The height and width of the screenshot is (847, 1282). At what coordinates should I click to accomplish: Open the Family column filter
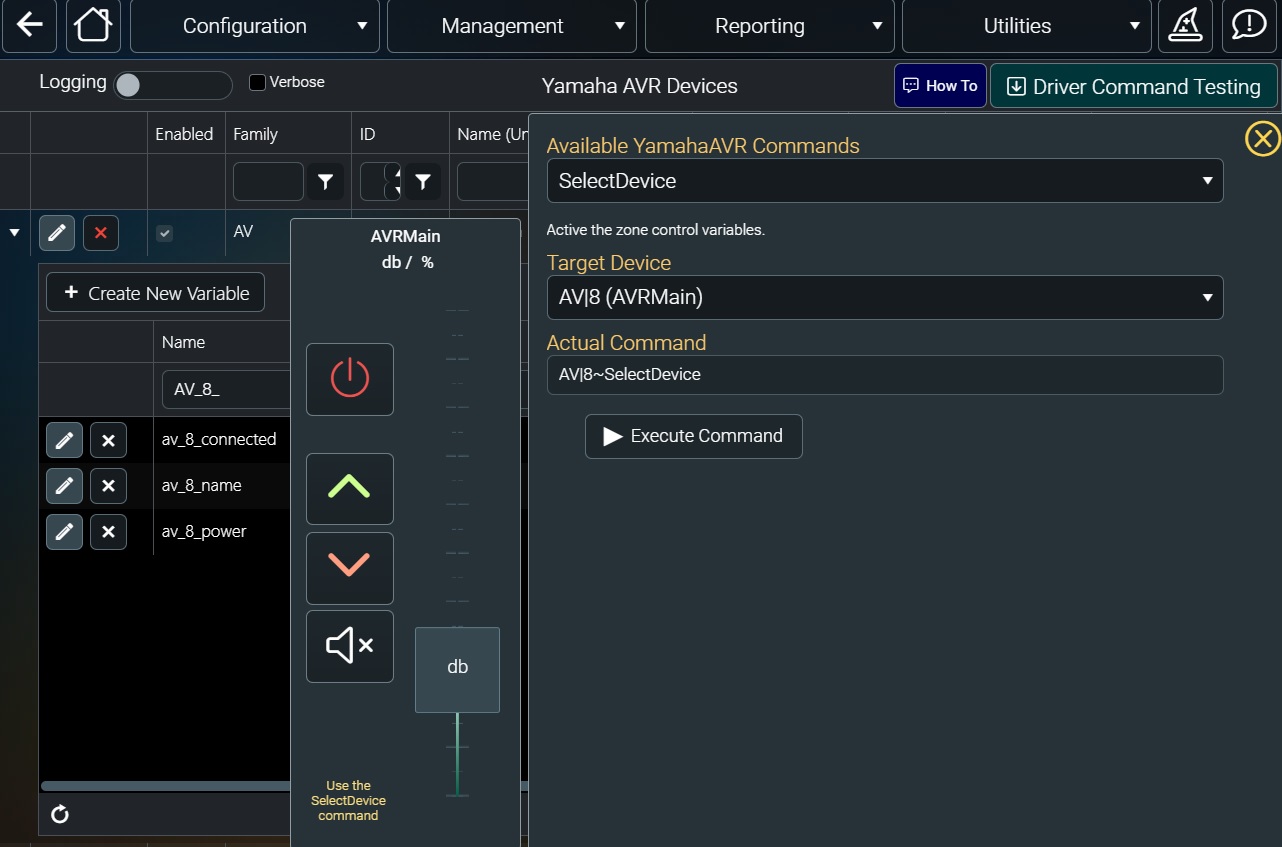(x=326, y=181)
